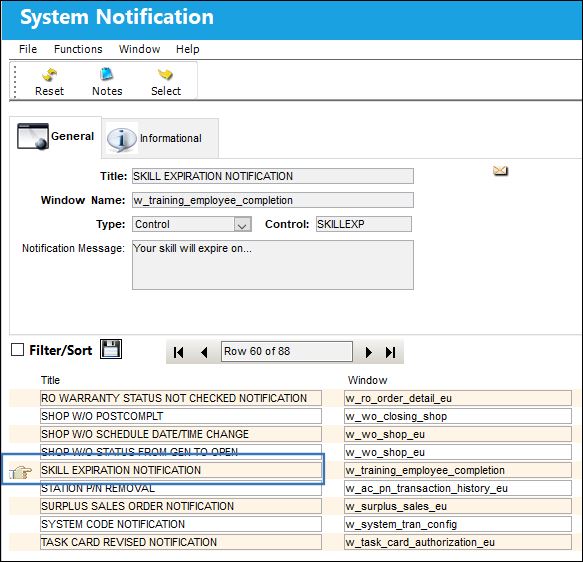The height and width of the screenshot is (562, 583).
Task: Click the w_system_tran_config window cell
Action: [458, 524]
